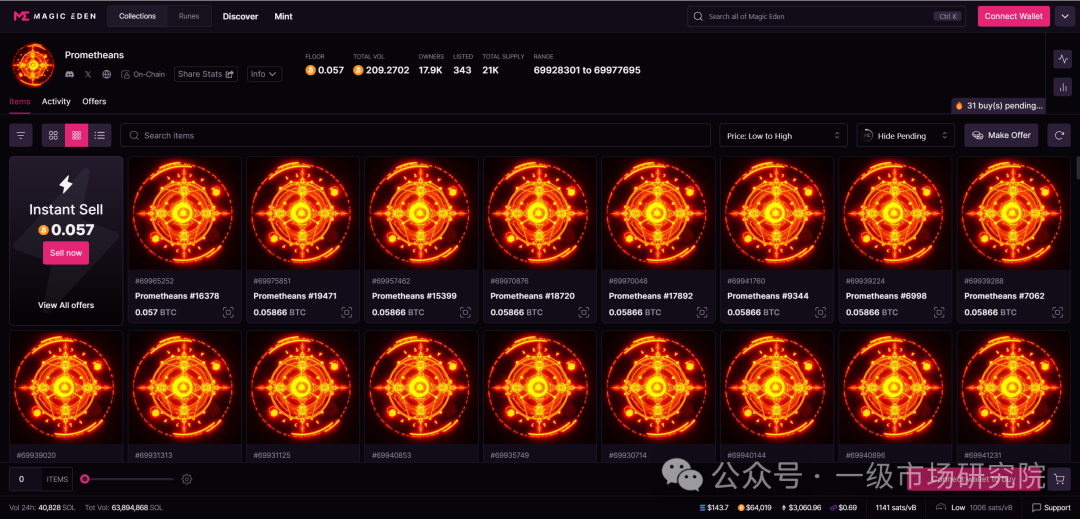
Task: Click the inscription number #69970876
Action: coord(510,281)
